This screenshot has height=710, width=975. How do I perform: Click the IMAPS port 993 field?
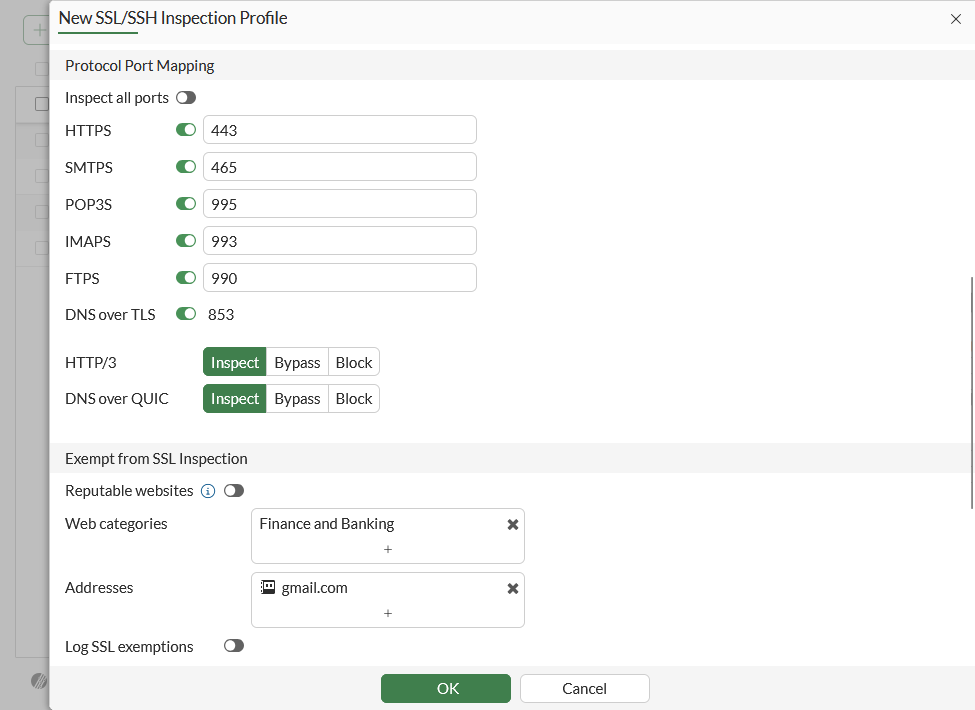click(340, 241)
